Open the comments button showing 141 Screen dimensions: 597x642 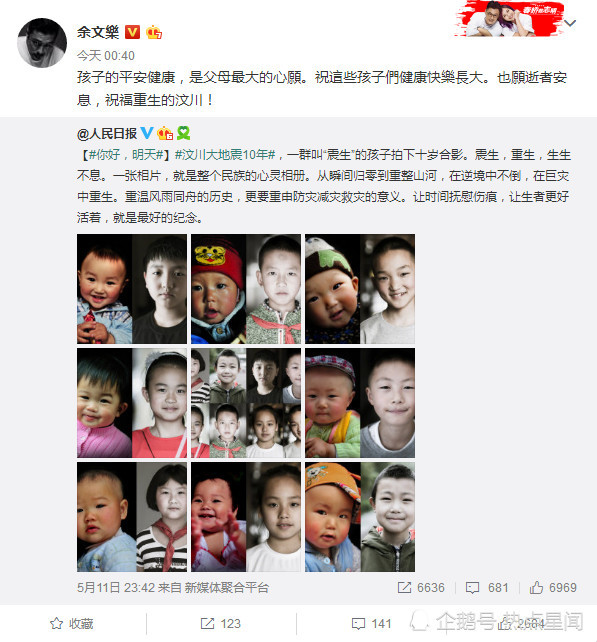371,624
